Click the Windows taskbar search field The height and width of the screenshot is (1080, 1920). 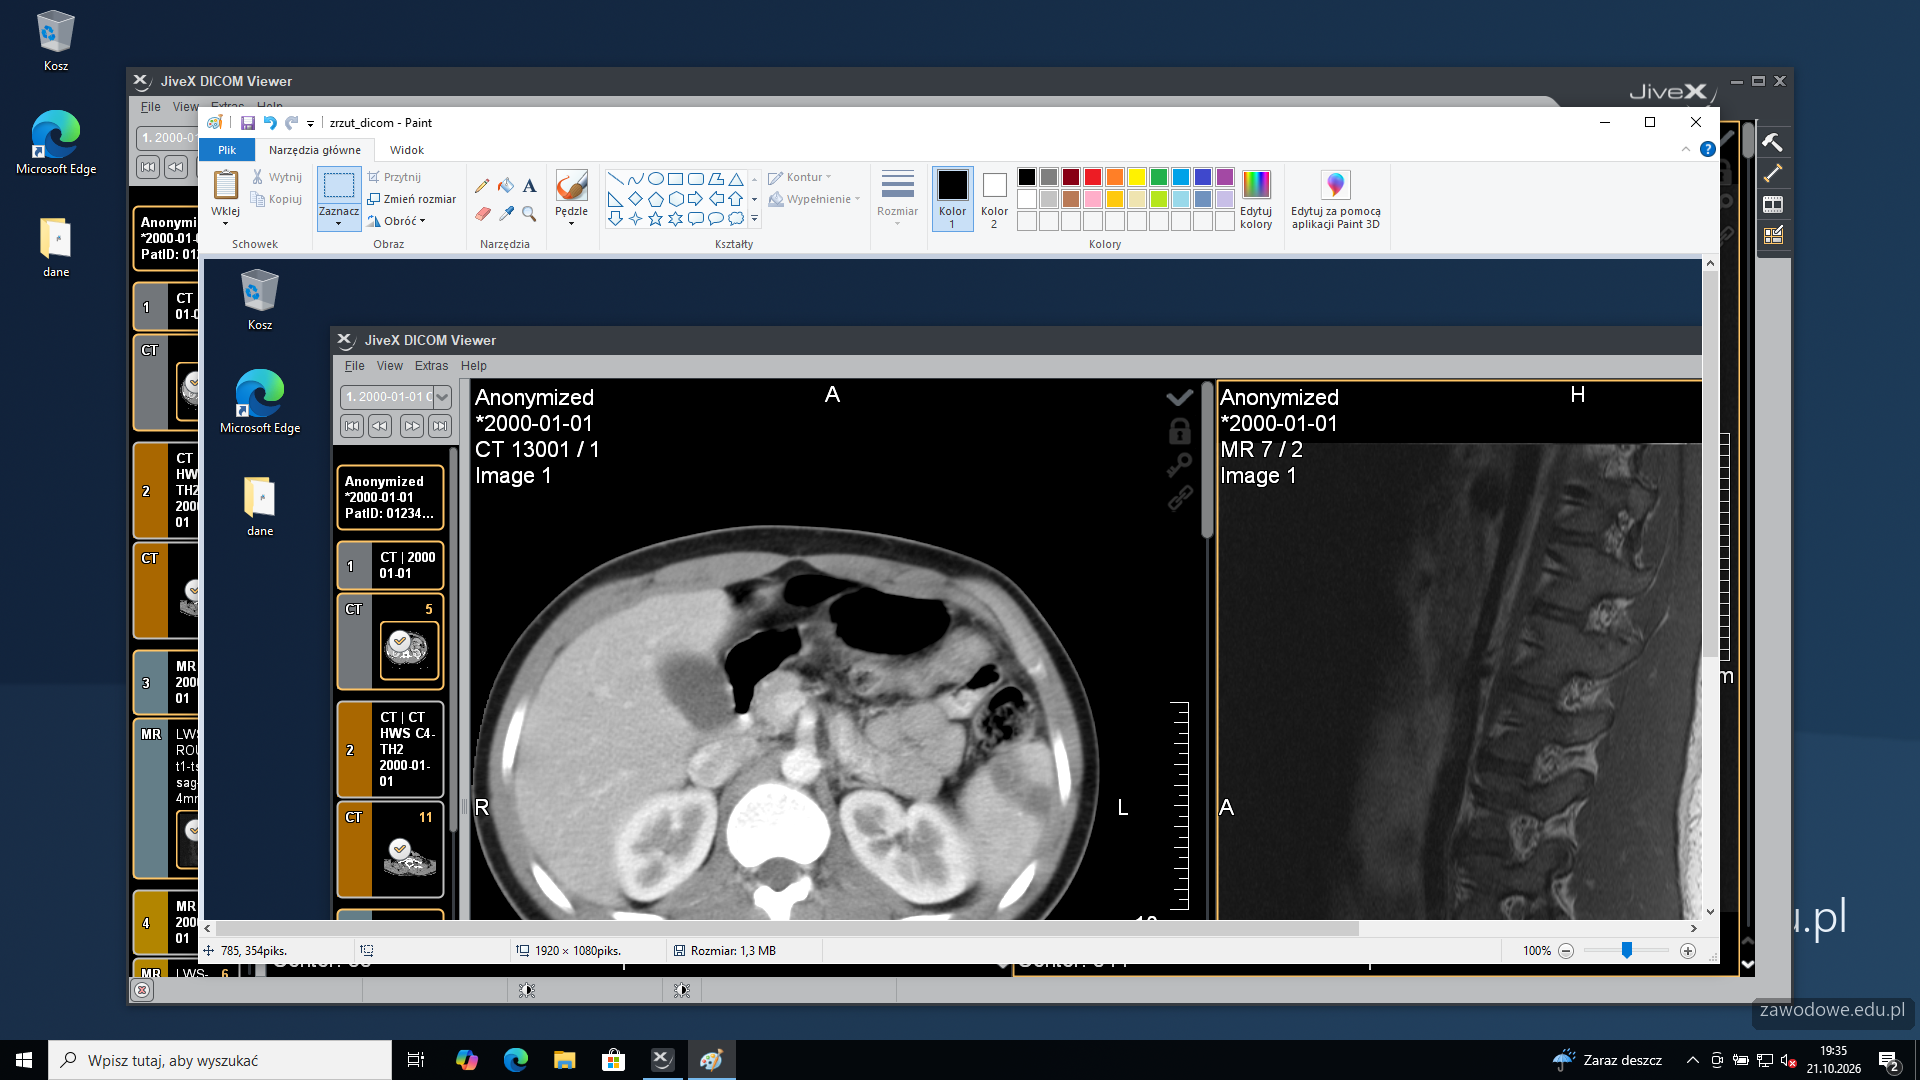click(220, 1060)
